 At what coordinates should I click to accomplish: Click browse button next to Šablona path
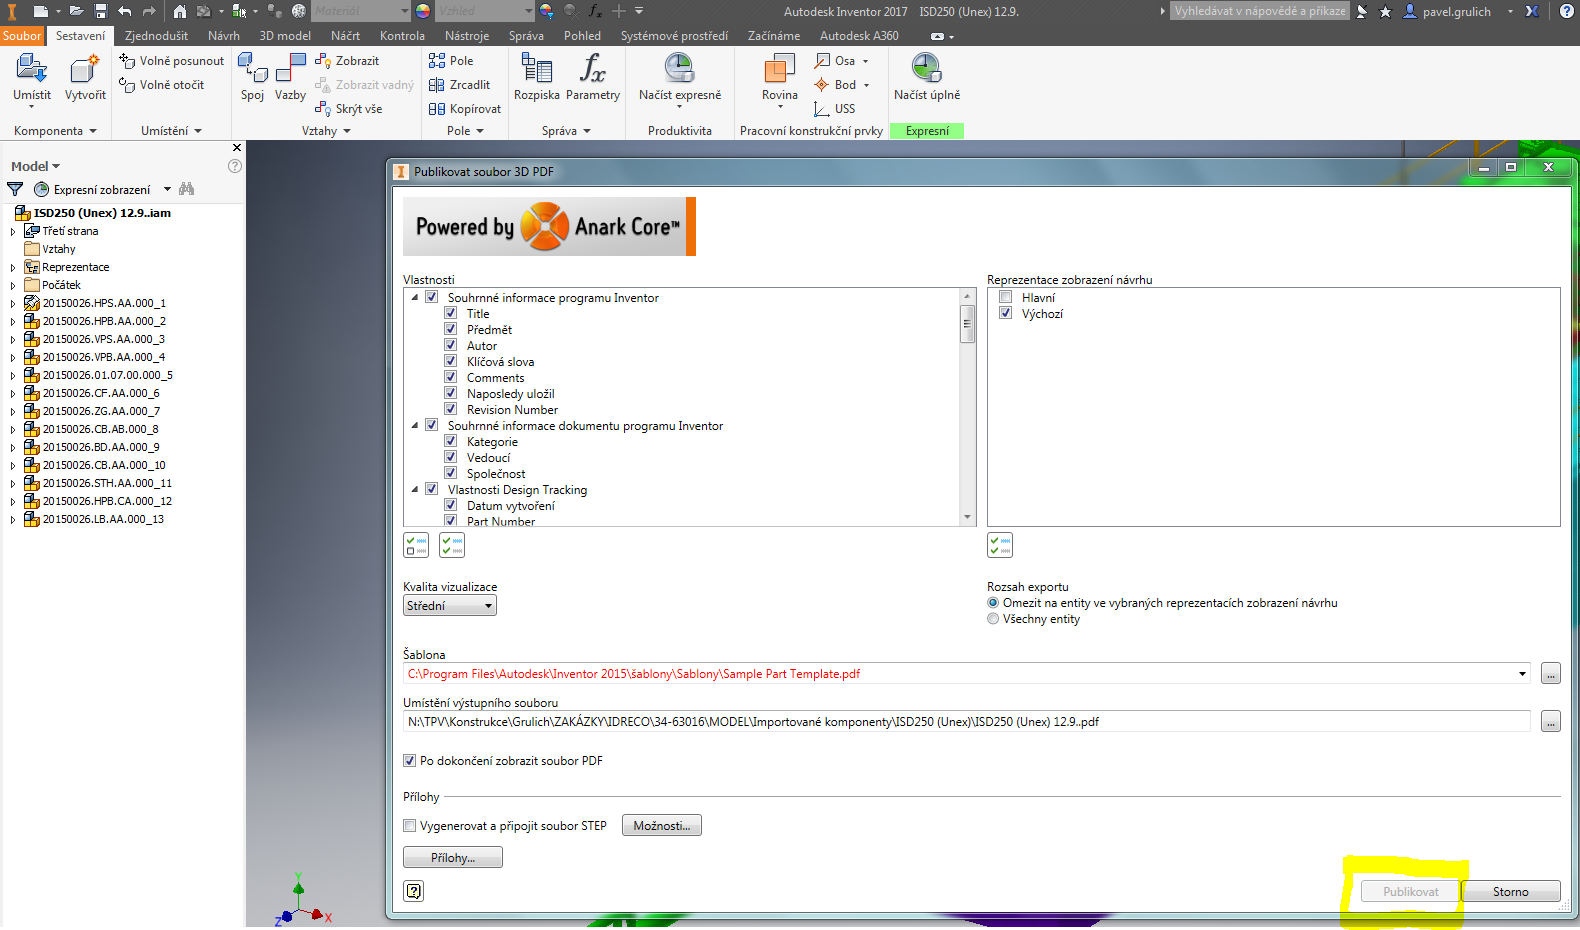point(1550,674)
